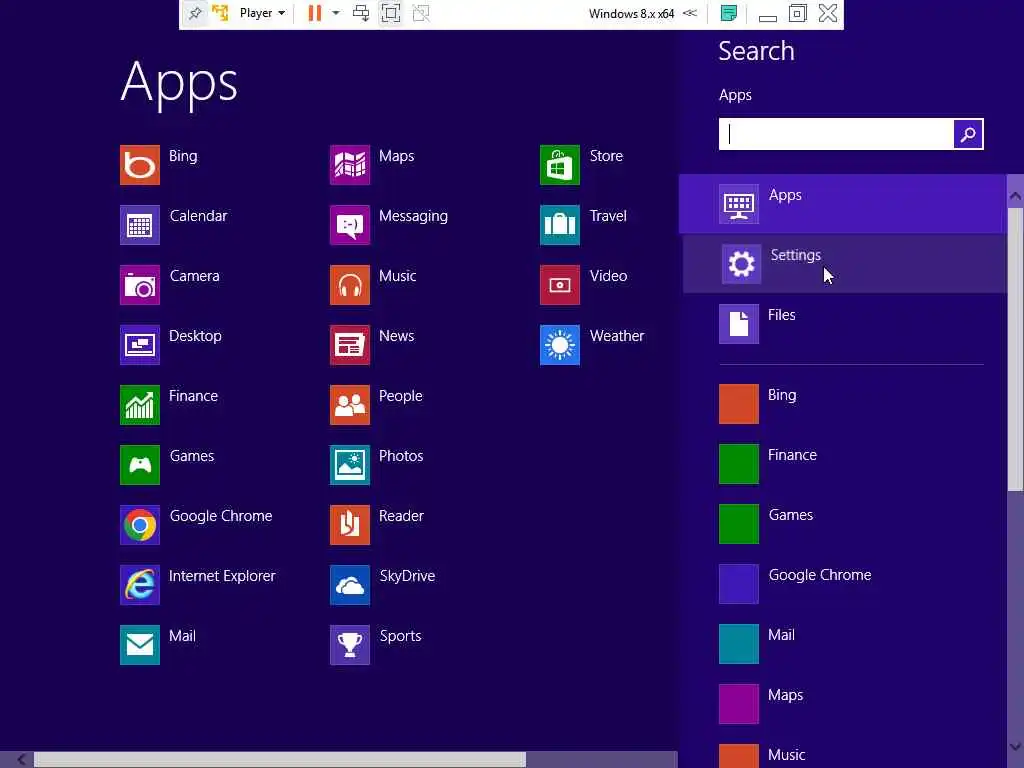Screen dimensions: 1024x768
Task: Click the VMware library icon beside Player
Action: (x=220, y=13)
